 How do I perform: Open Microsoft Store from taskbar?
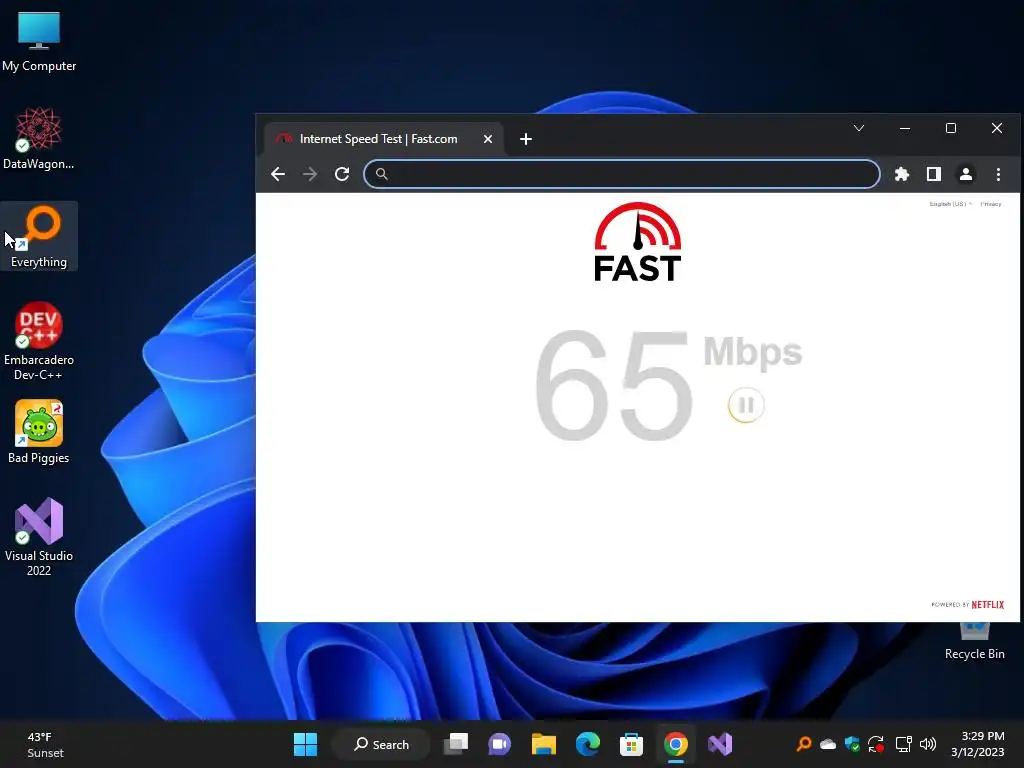point(632,744)
